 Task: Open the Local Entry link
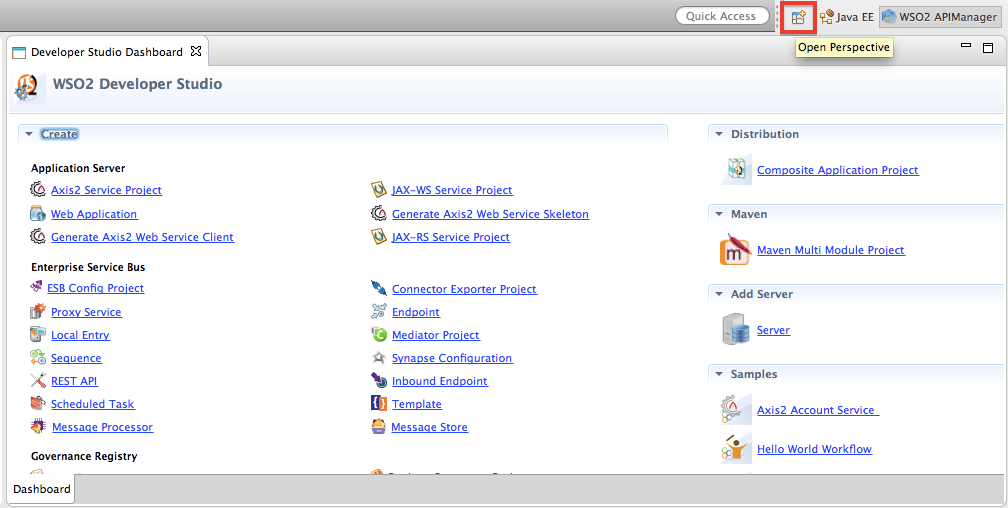click(80, 336)
